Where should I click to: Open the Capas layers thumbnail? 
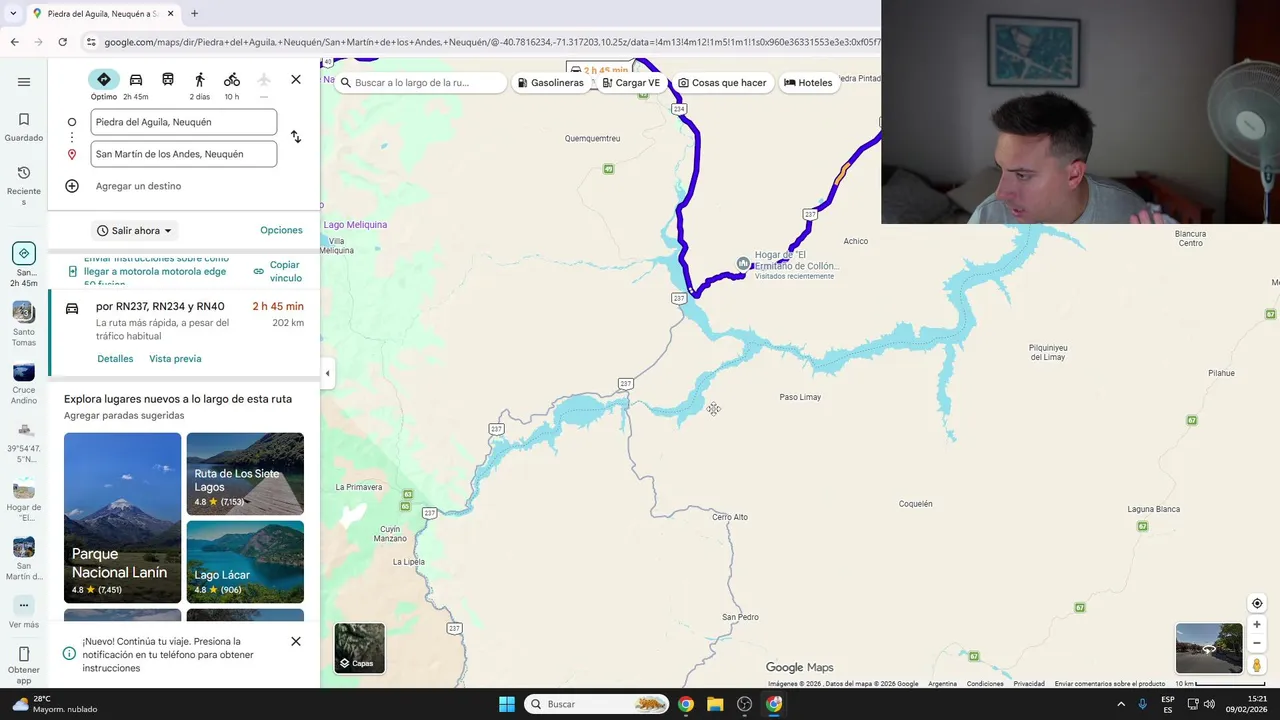point(360,648)
